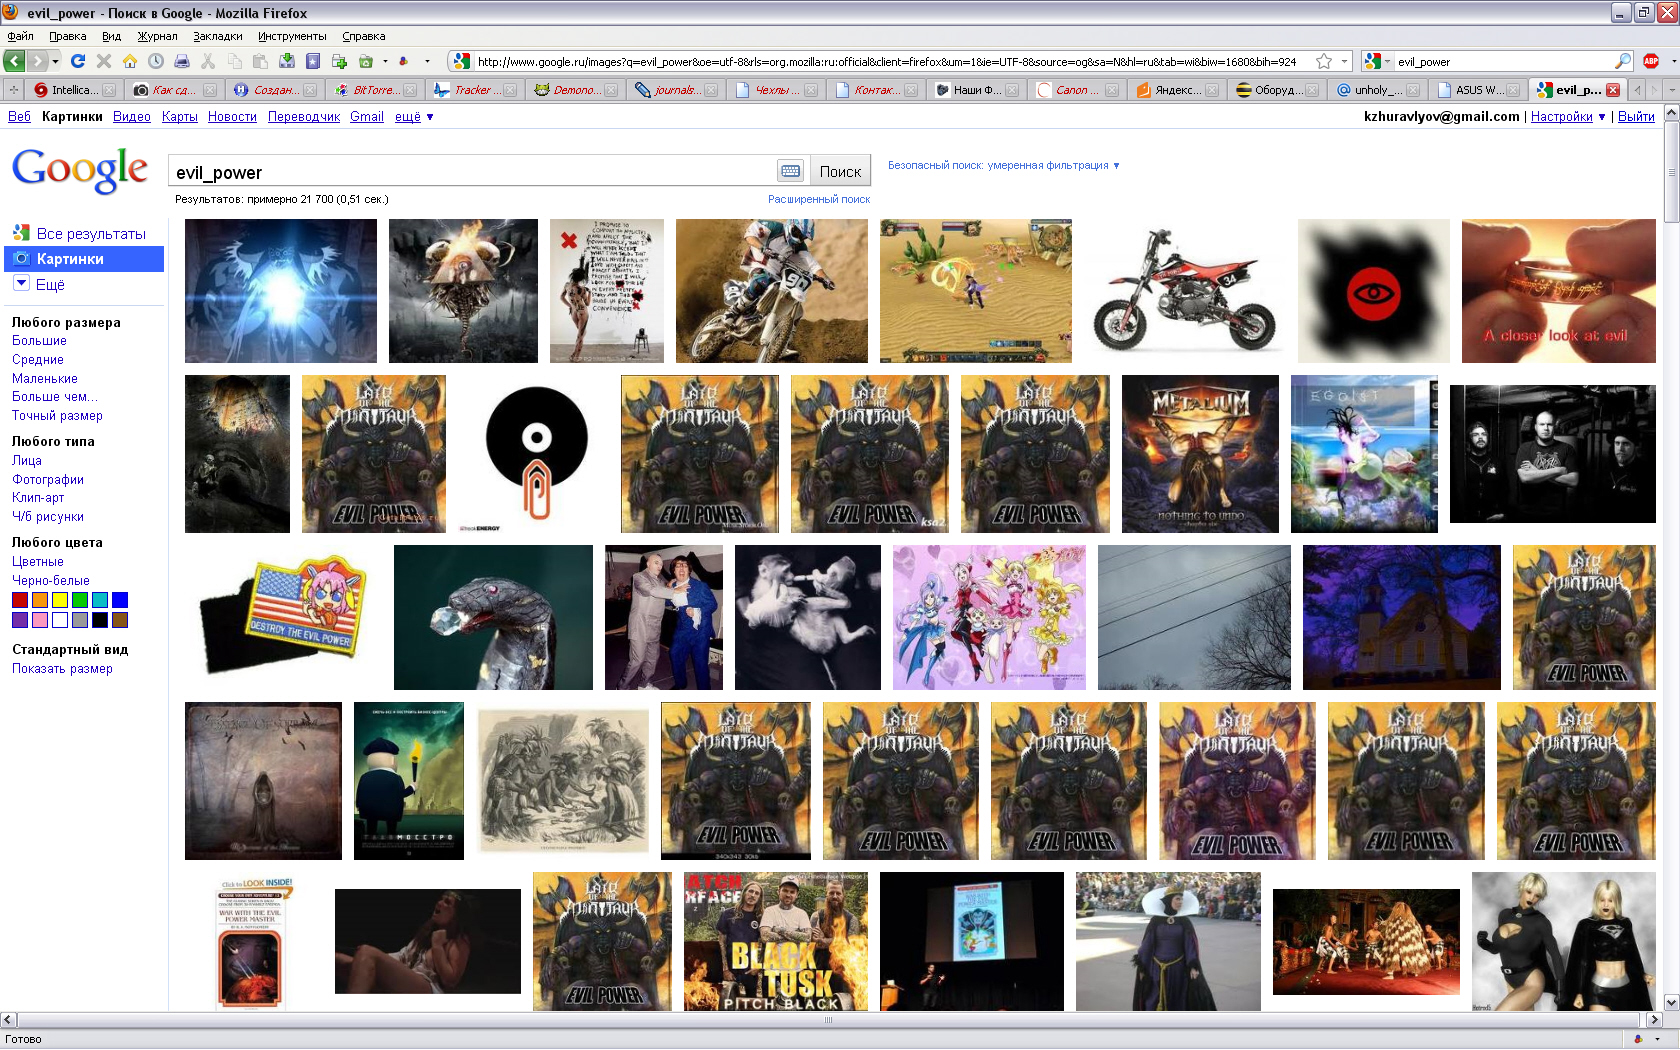Open the Вид menu
The image size is (1680, 1050).
(112, 36)
